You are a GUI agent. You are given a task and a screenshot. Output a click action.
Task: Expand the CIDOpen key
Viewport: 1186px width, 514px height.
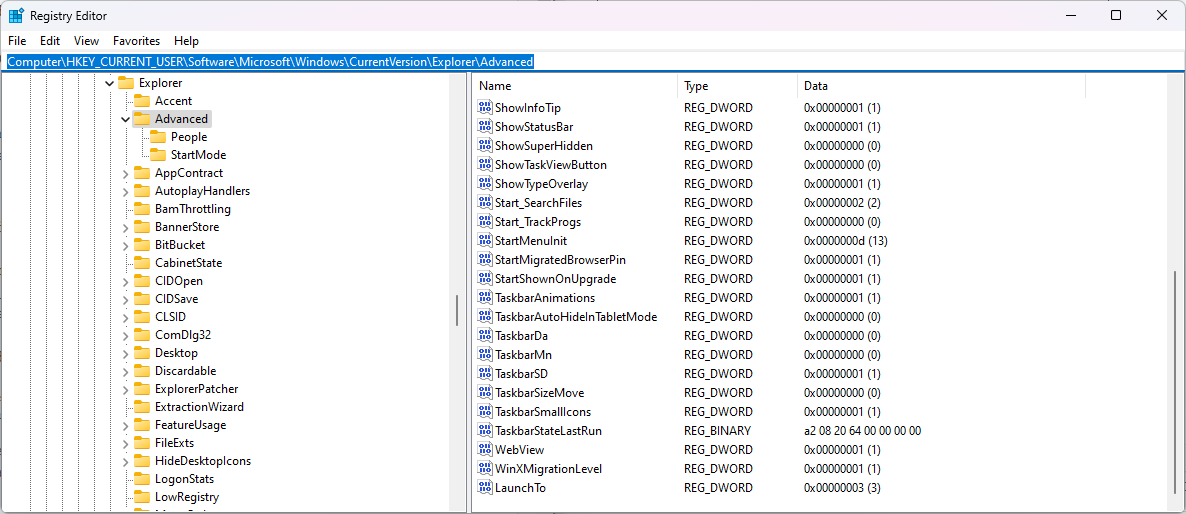[126, 281]
